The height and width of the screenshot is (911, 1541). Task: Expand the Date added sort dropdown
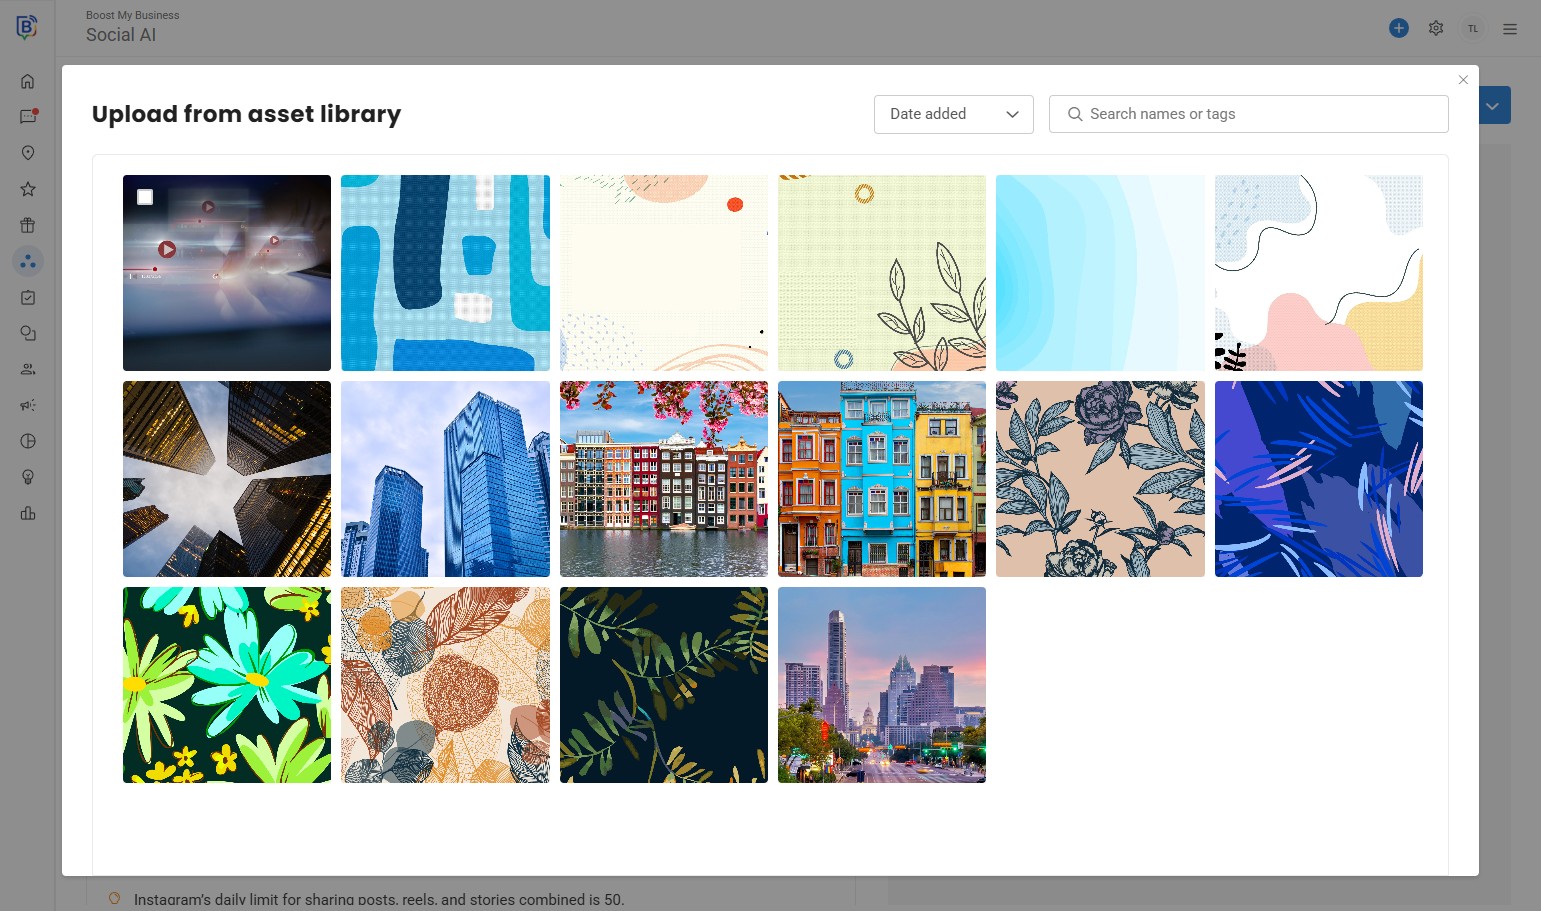(953, 114)
